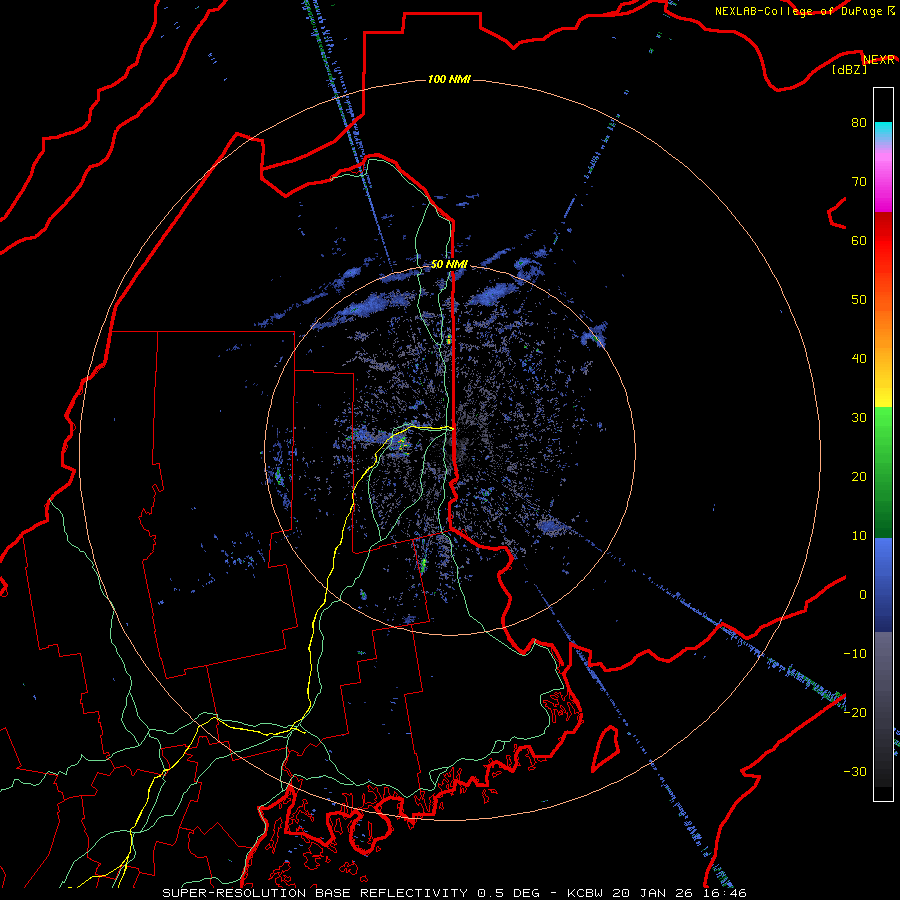Image resolution: width=900 pixels, height=900 pixels.
Task: Click the 100 NMI range ring label
Action: 449,79
